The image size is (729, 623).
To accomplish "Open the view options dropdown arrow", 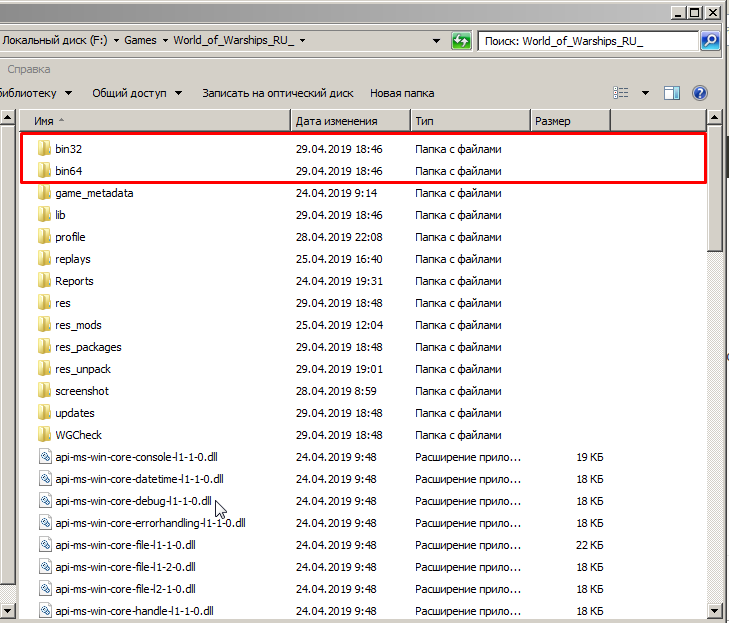I will [645, 93].
